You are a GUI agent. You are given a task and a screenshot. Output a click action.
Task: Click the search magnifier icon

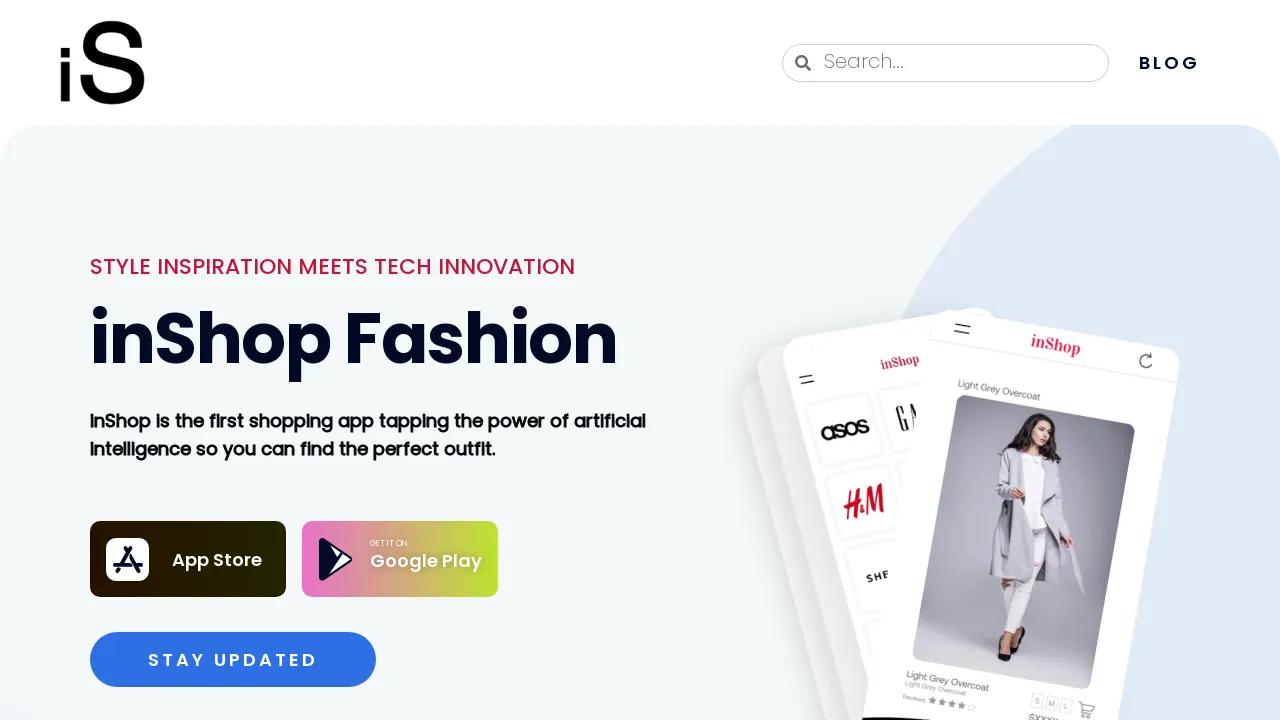(802, 63)
